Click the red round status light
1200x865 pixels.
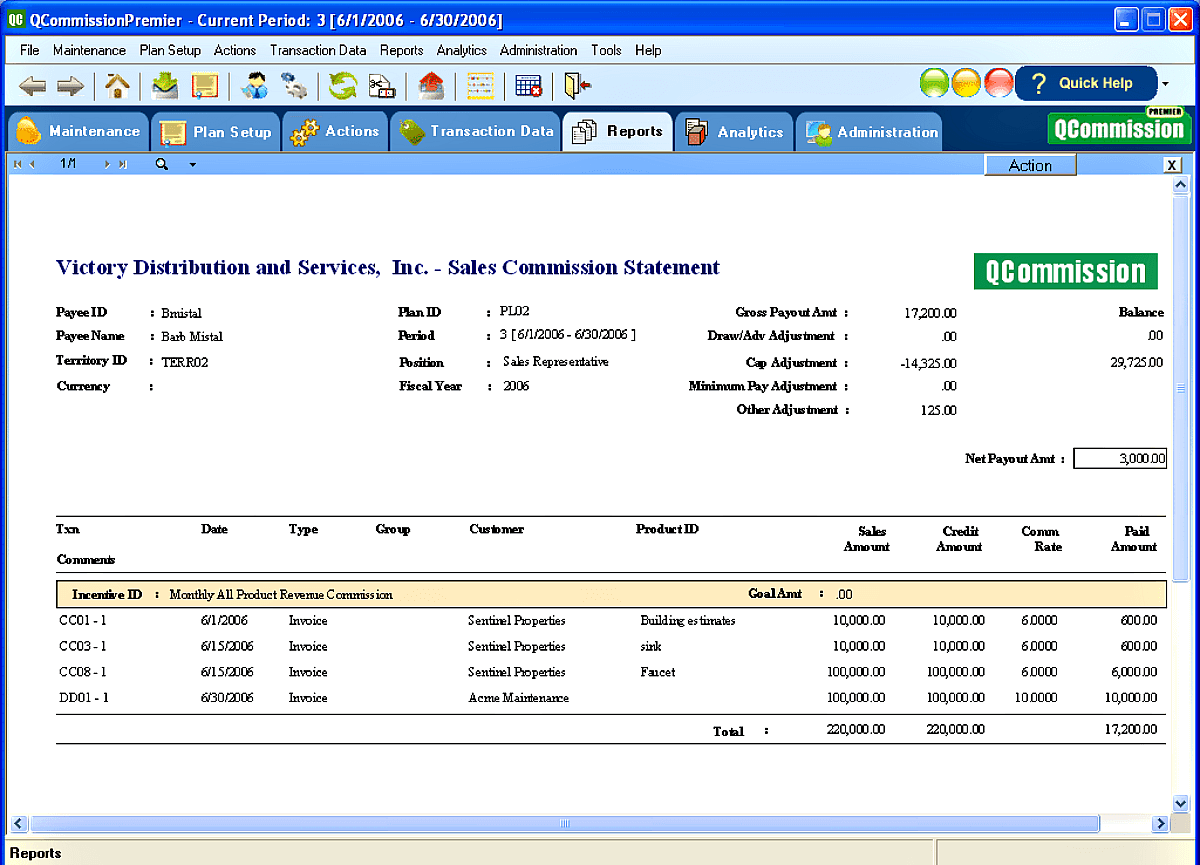[x=998, y=84]
